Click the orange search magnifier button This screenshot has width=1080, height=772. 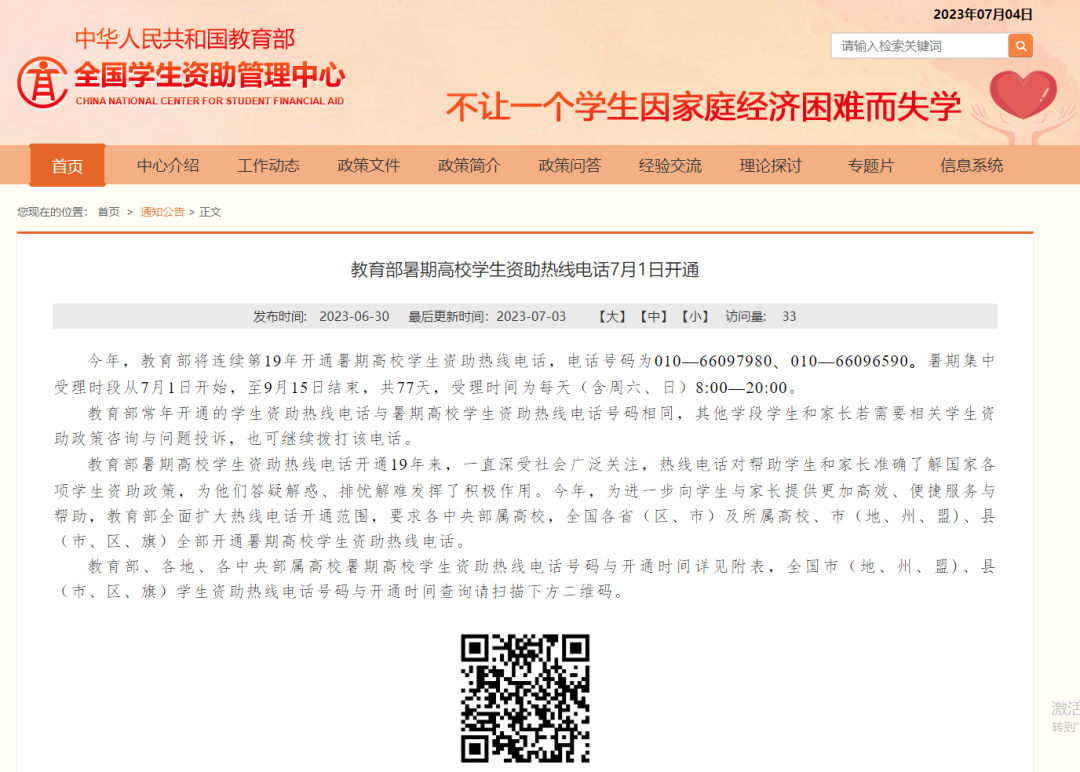point(1020,46)
